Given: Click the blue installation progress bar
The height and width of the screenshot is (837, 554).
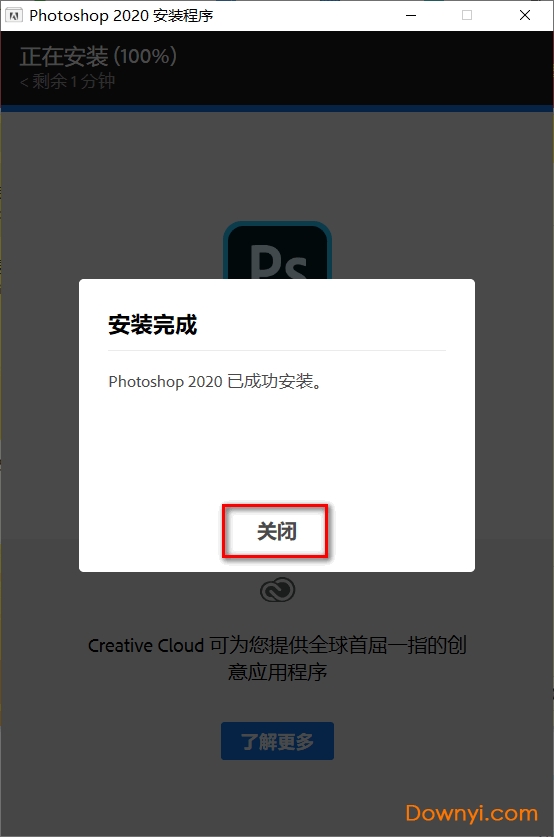Looking at the screenshot, I should (x=277, y=108).
